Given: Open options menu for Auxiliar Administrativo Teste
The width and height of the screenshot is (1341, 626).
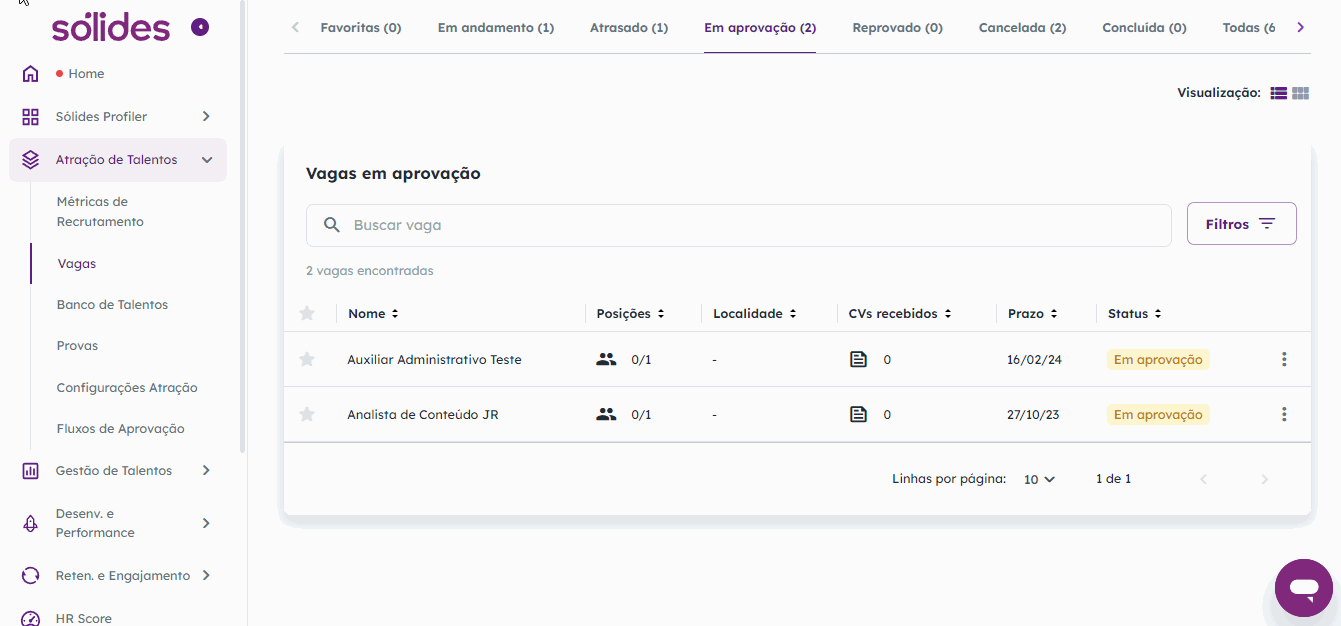Looking at the screenshot, I should pos(1284,359).
